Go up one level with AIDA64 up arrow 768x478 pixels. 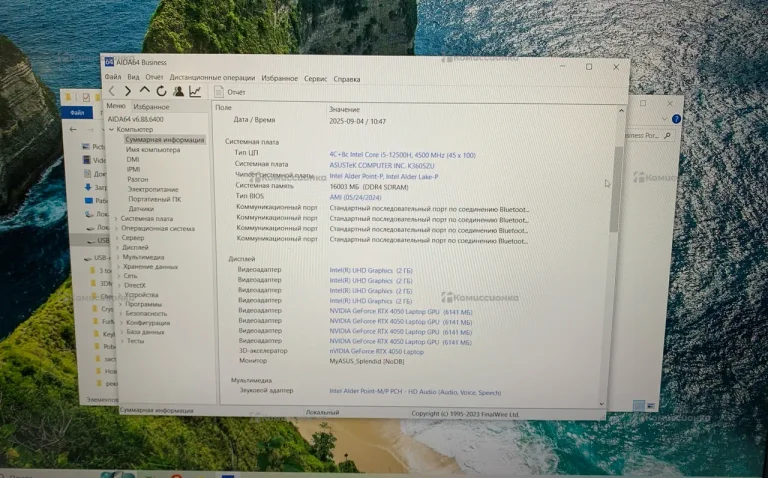144,91
